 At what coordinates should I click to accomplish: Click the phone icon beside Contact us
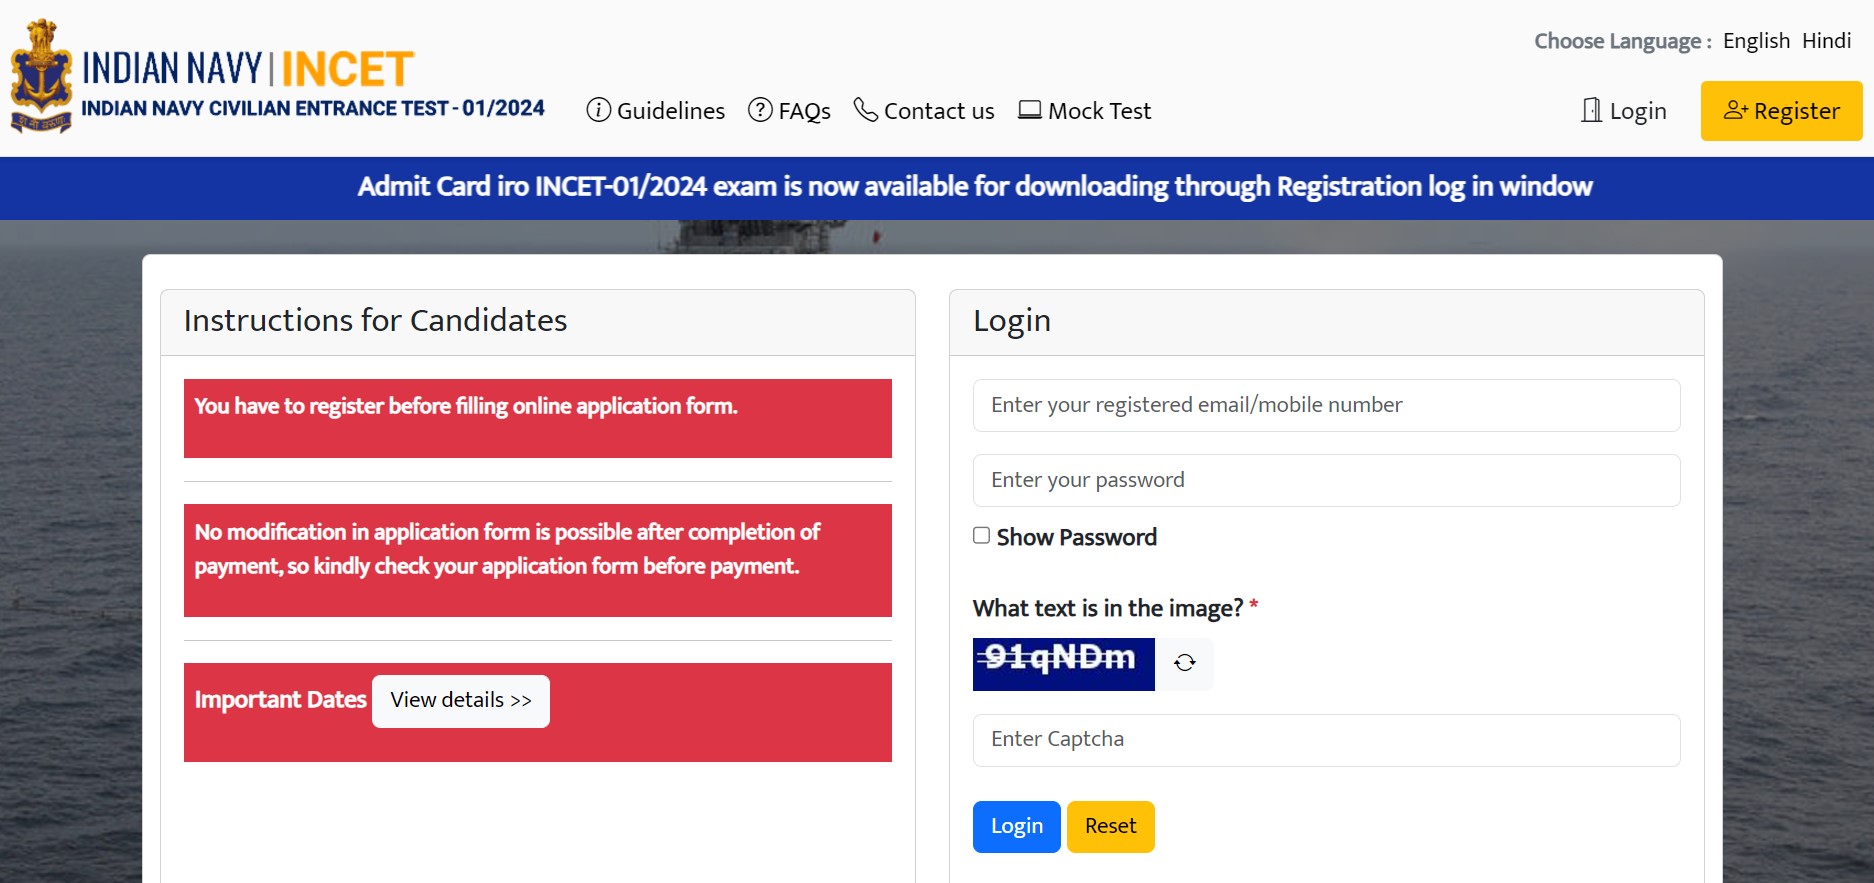(865, 110)
